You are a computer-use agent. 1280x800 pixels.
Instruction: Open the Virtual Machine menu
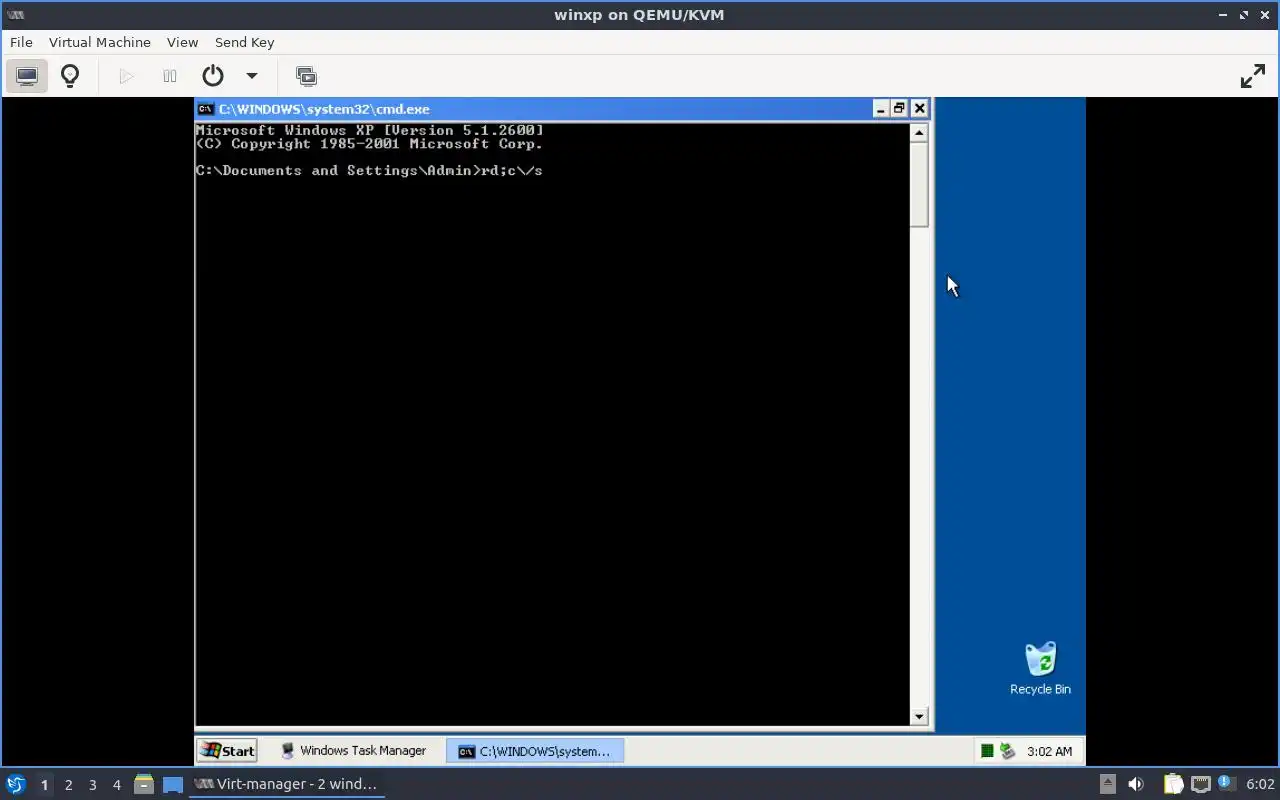point(100,42)
